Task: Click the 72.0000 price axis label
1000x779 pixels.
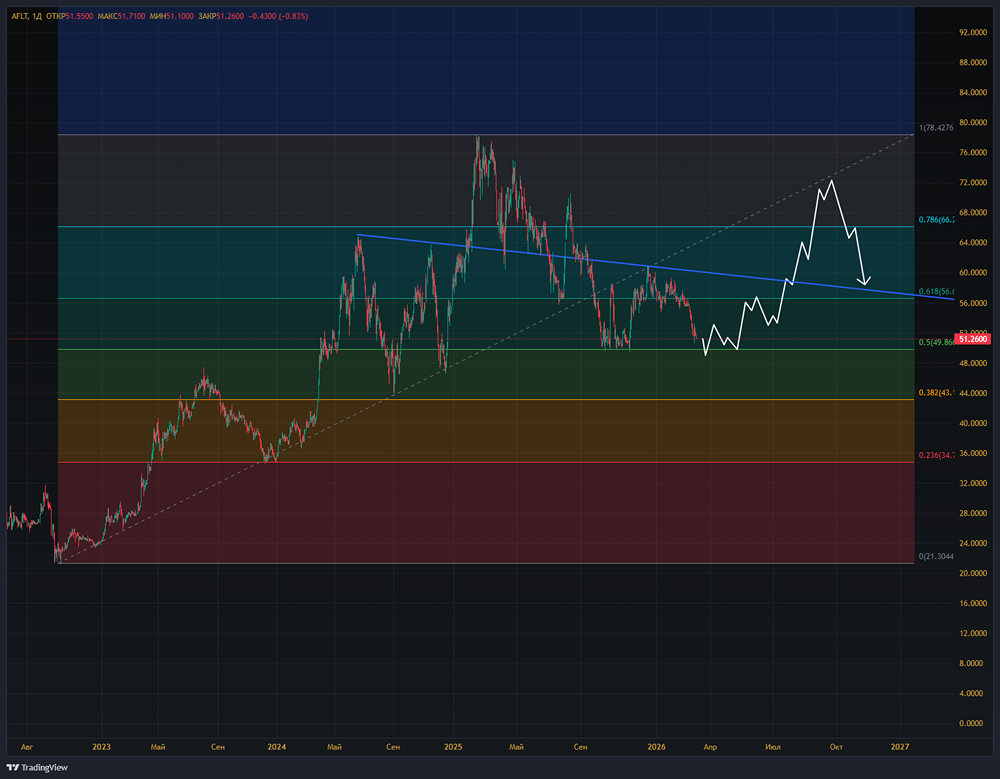Action: point(973,182)
